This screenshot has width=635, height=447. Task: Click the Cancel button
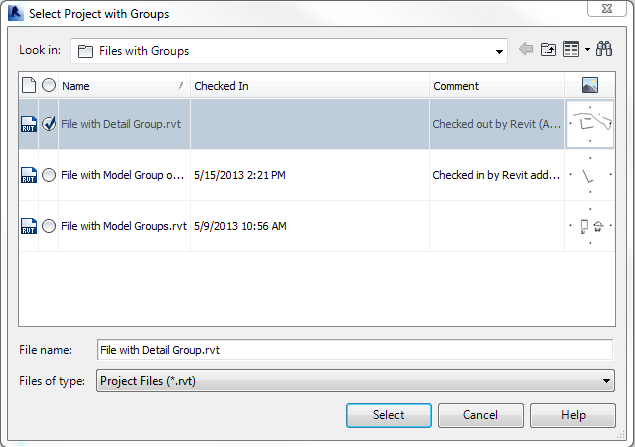480,415
